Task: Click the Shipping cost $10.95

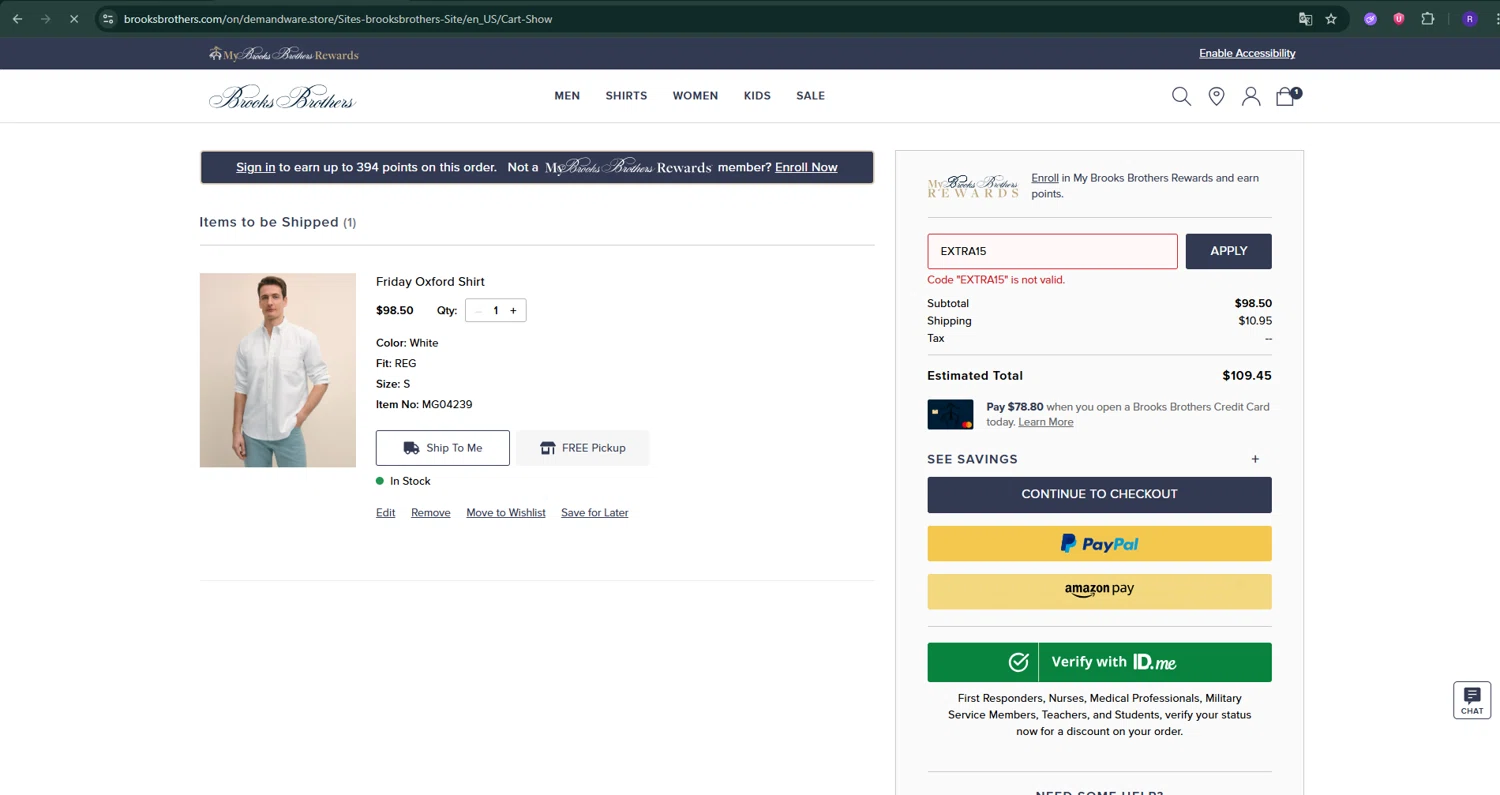Action: tap(1255, 321)
